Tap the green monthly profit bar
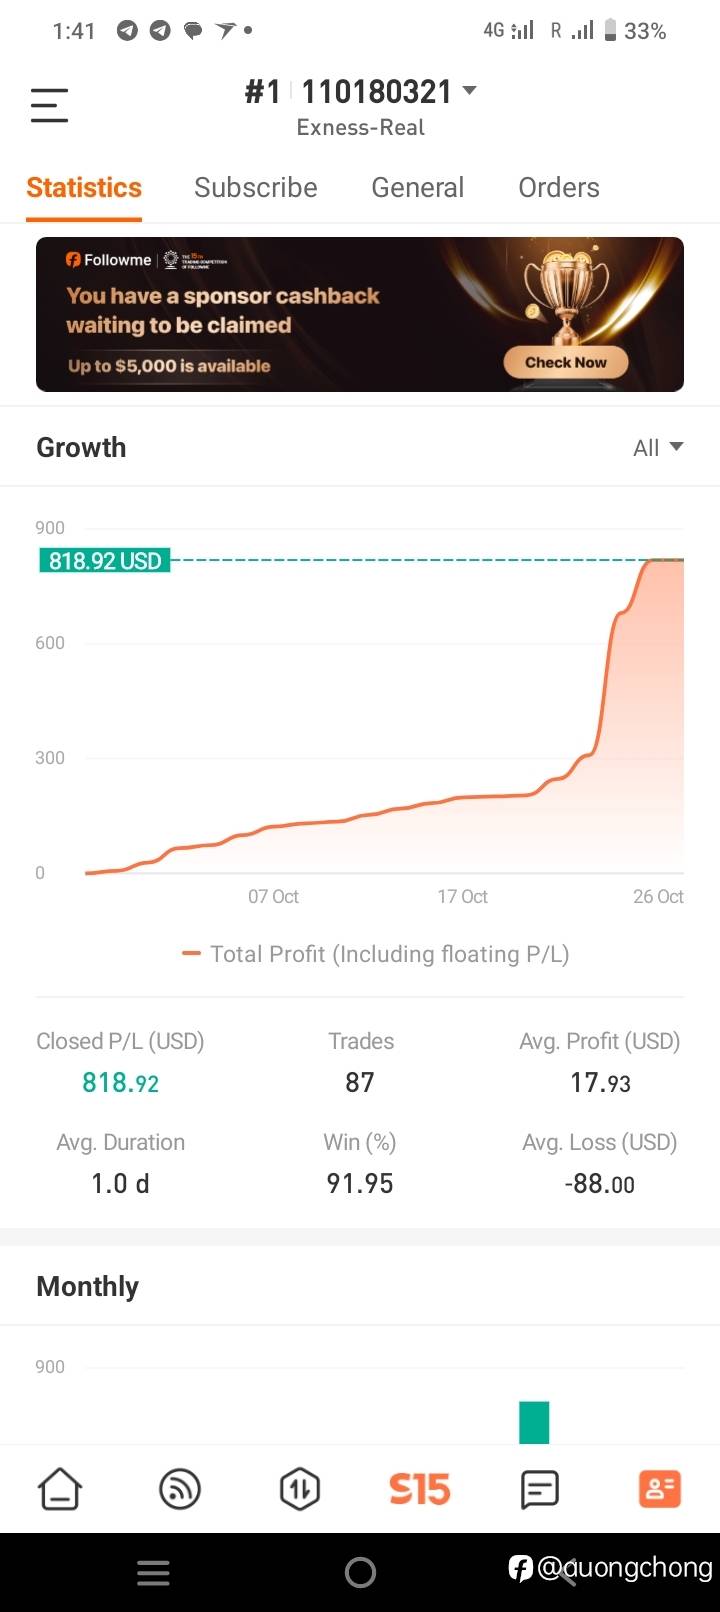Viewport: 720px width, 1612px height. point(534,1422)
